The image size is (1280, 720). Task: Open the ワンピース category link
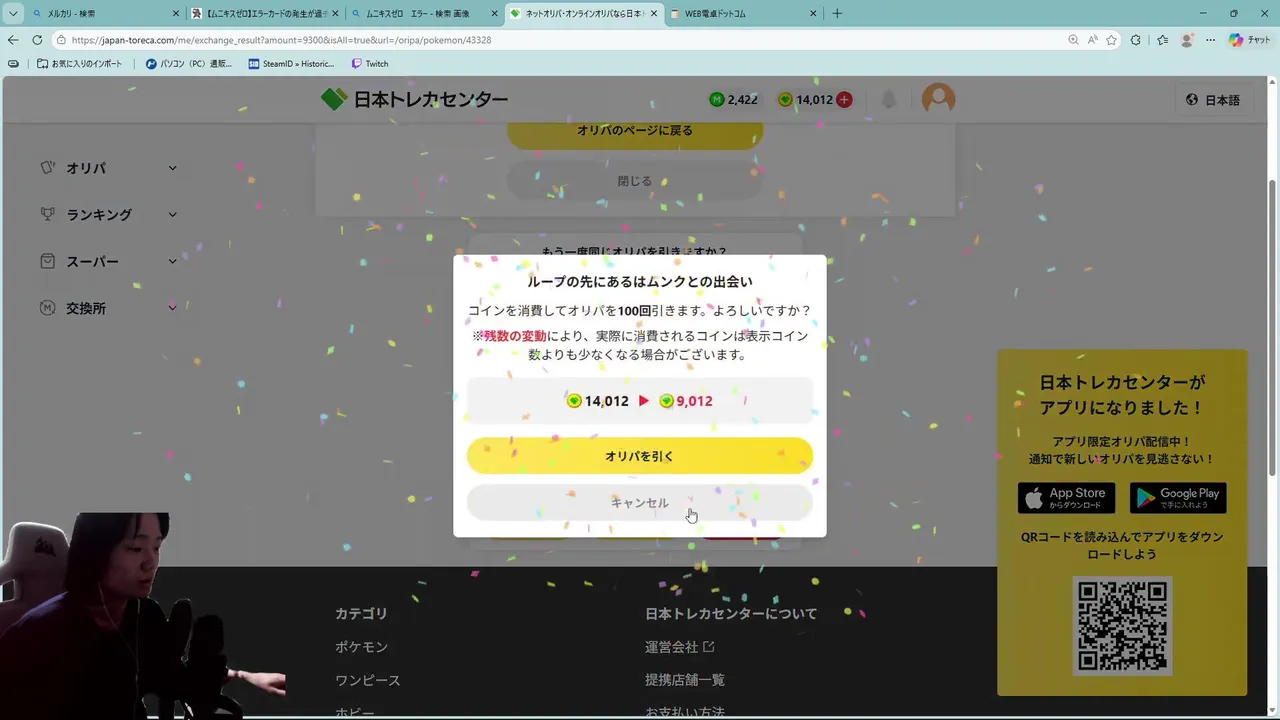(368, 680)
